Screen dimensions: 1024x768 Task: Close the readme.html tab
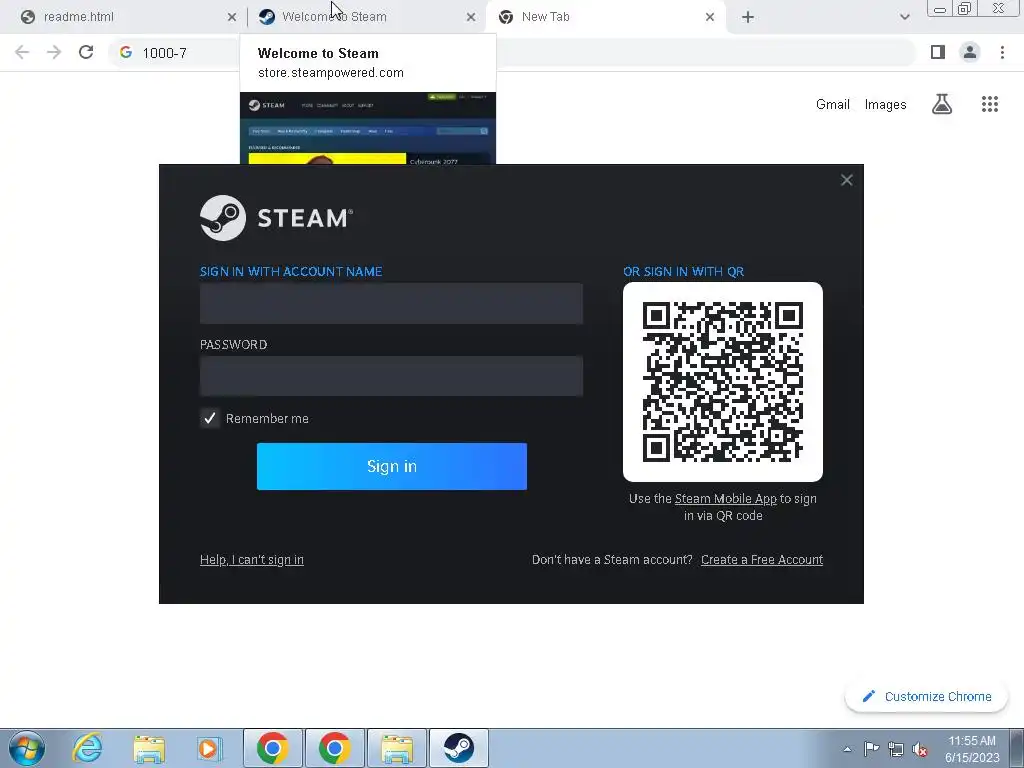232,17
